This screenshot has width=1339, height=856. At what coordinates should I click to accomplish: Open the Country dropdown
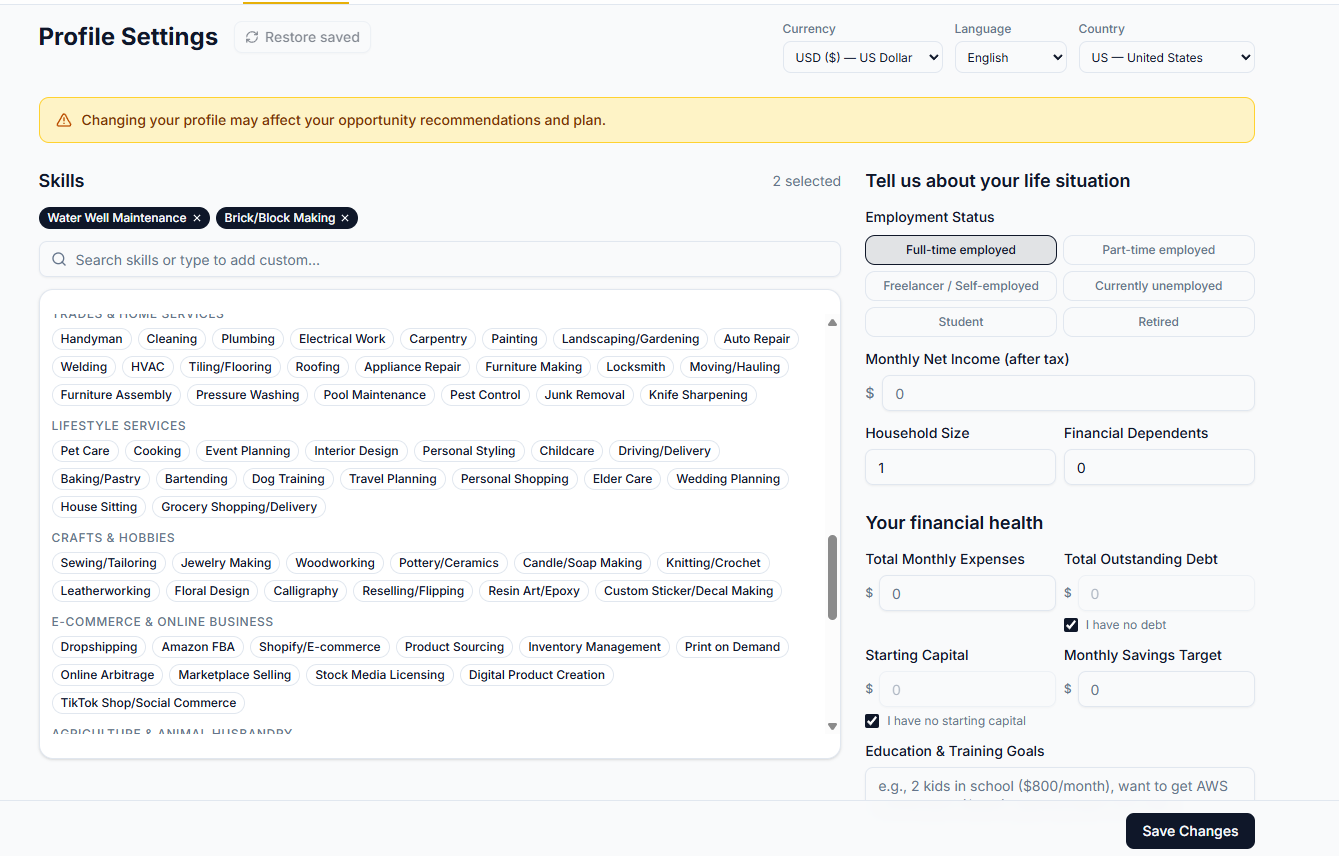click(x=1166, y=57)
